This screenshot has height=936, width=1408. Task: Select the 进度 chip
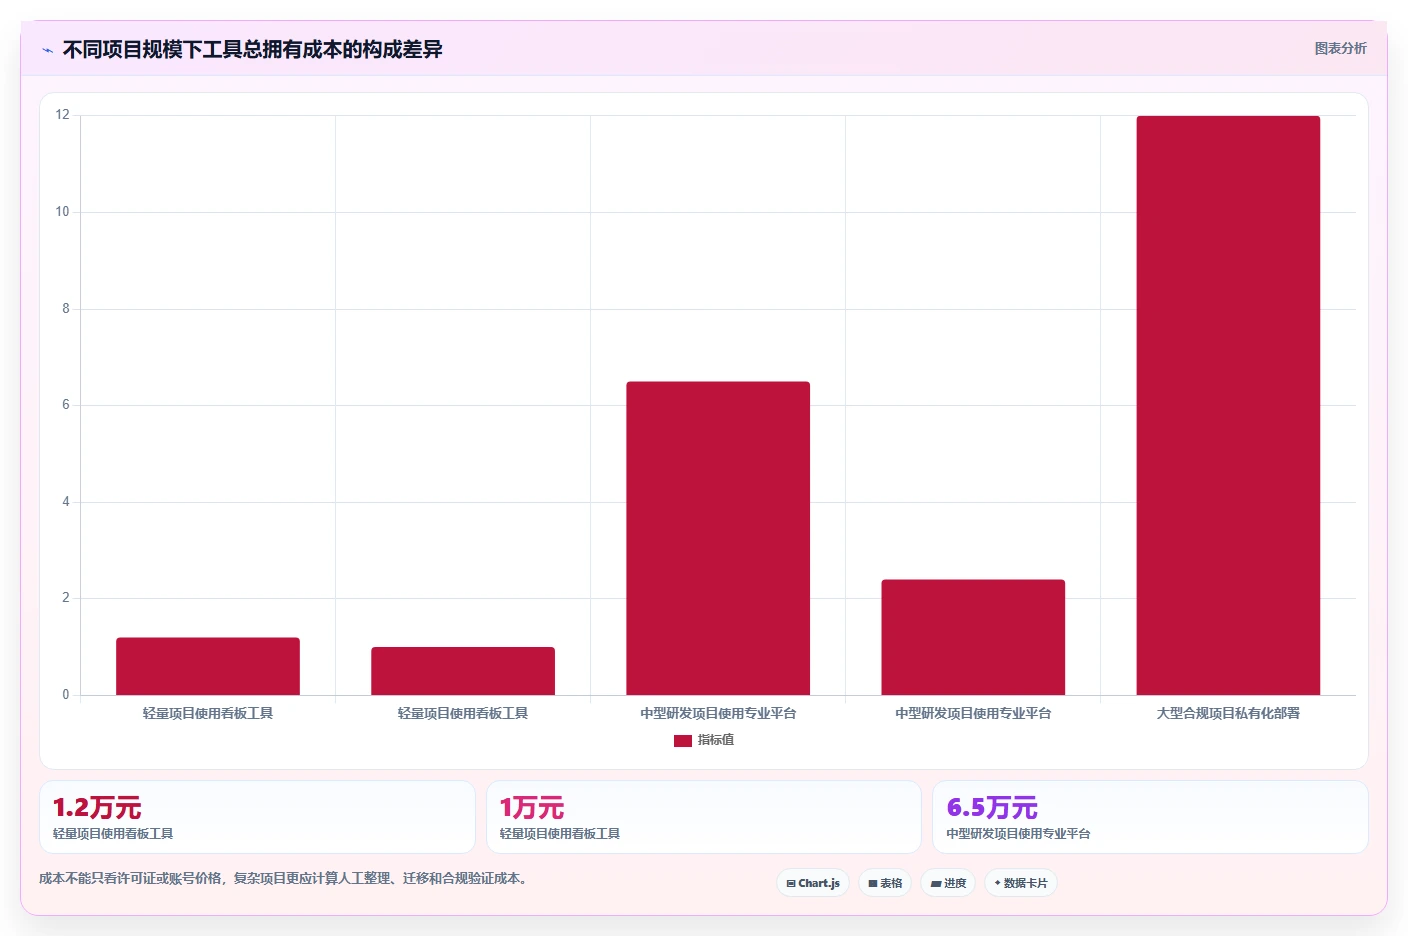[x=948, y=883]
